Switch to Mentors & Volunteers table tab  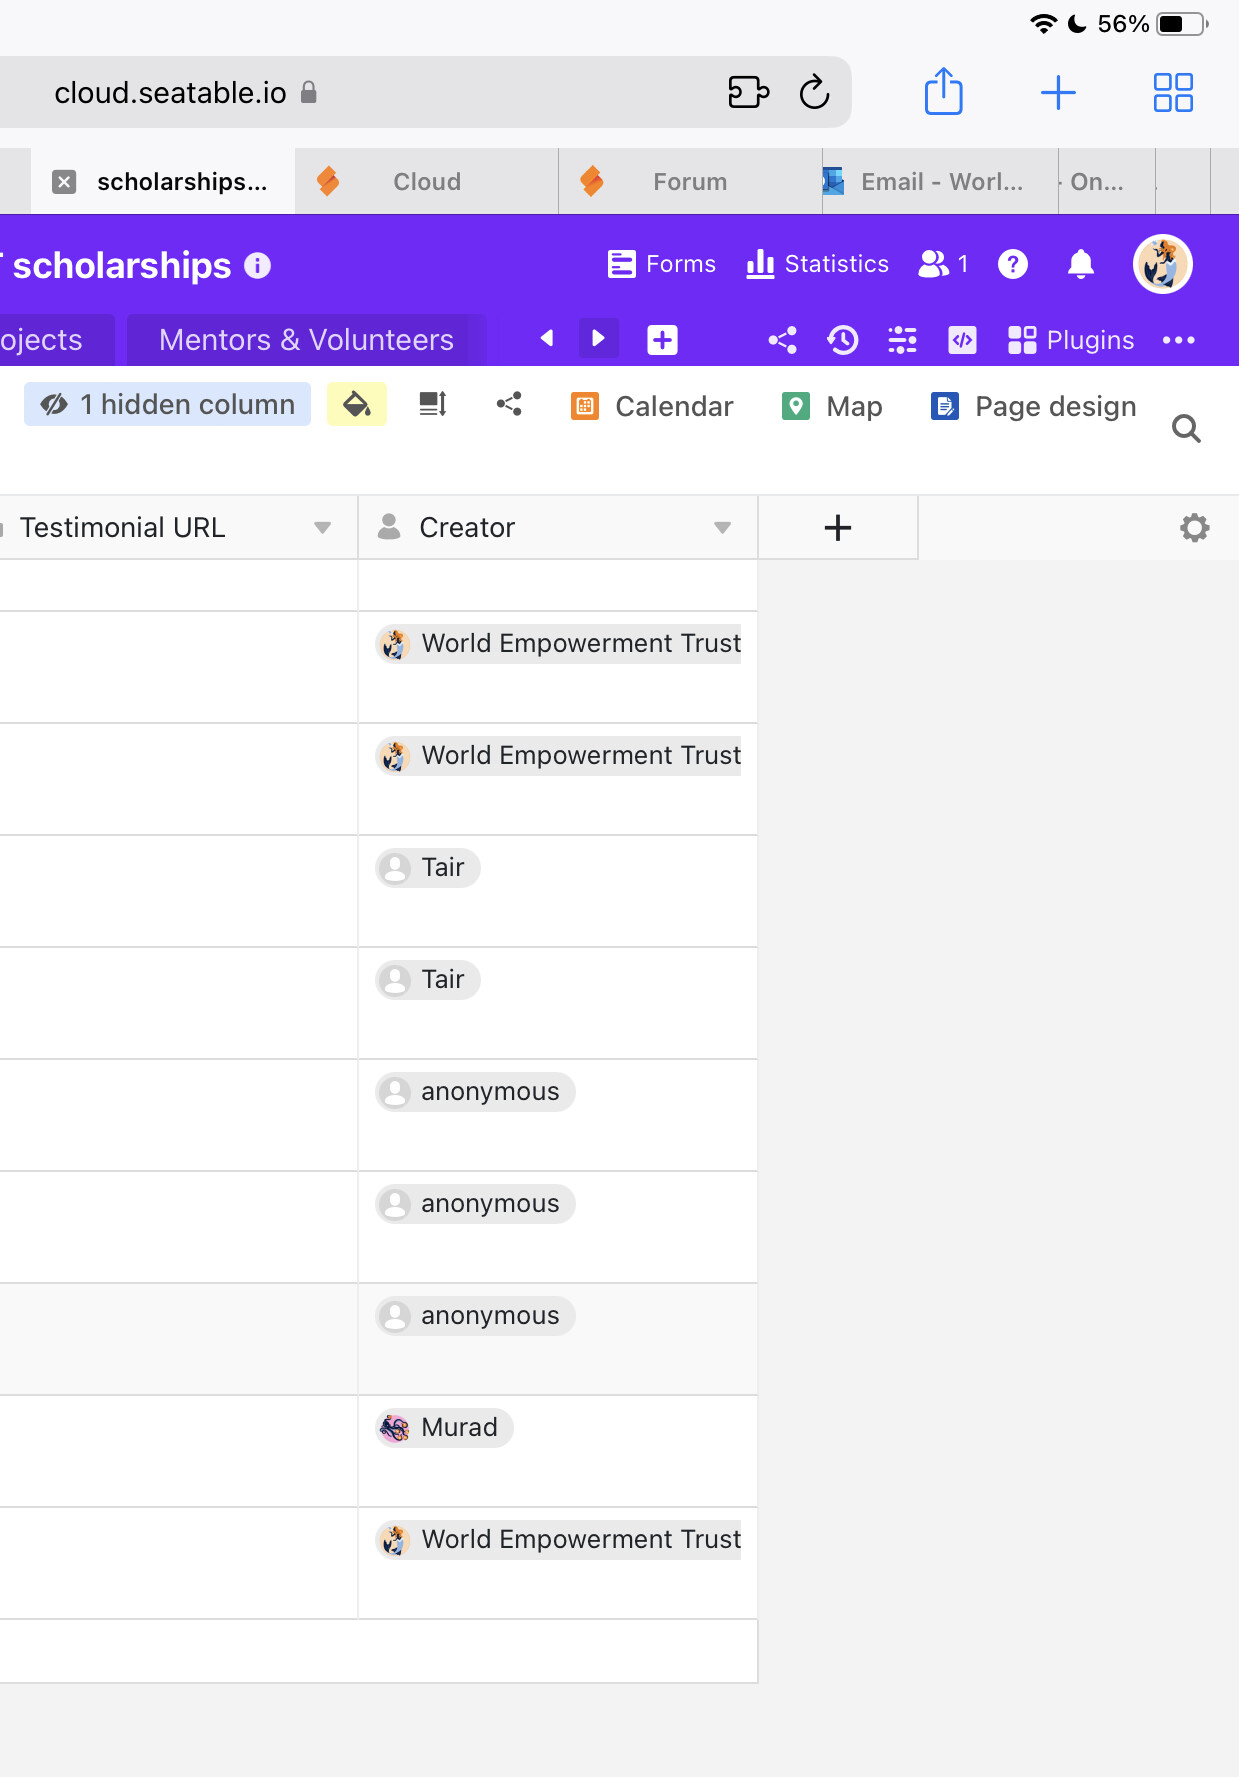(306, 340)
